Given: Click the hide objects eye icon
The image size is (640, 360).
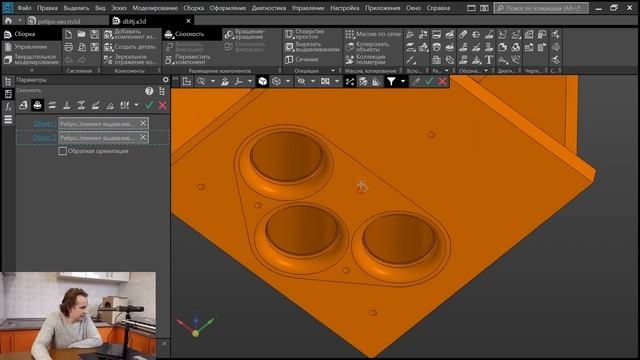Looking at the screenshot, I should click(x=301, y=82).
